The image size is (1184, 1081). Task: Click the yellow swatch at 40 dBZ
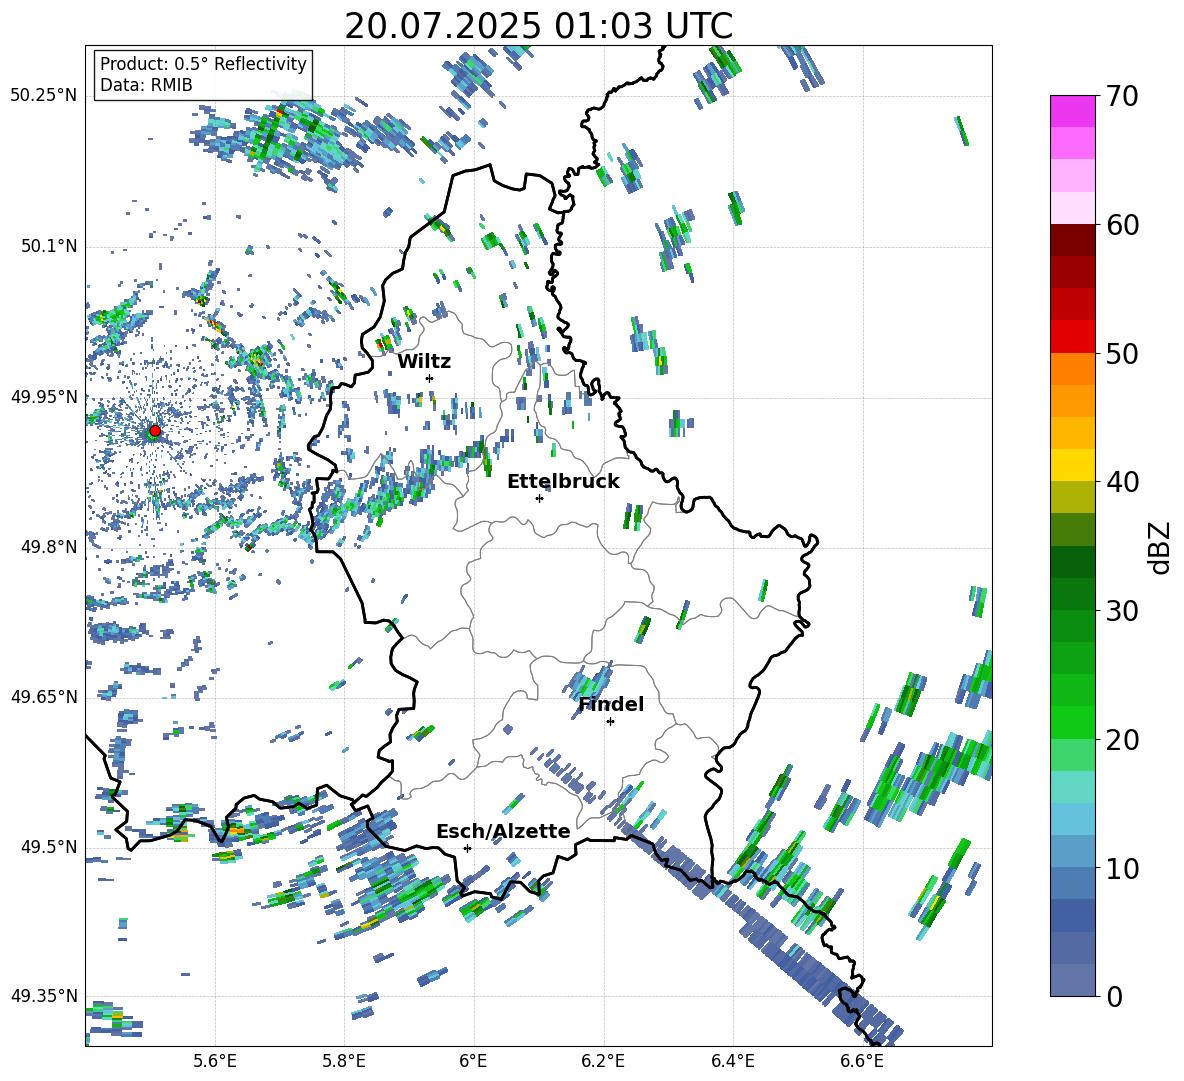coord(1072,465)
